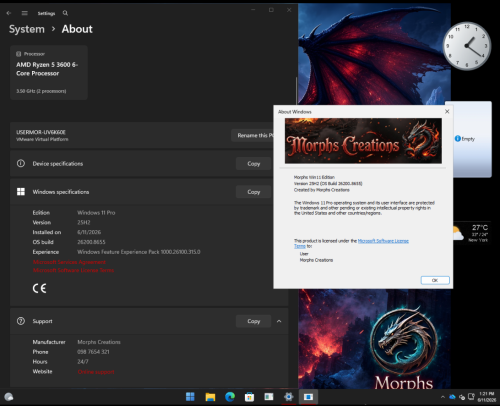
Task: Open the Microsoft Services Agreement link
Action: (69, 262)
